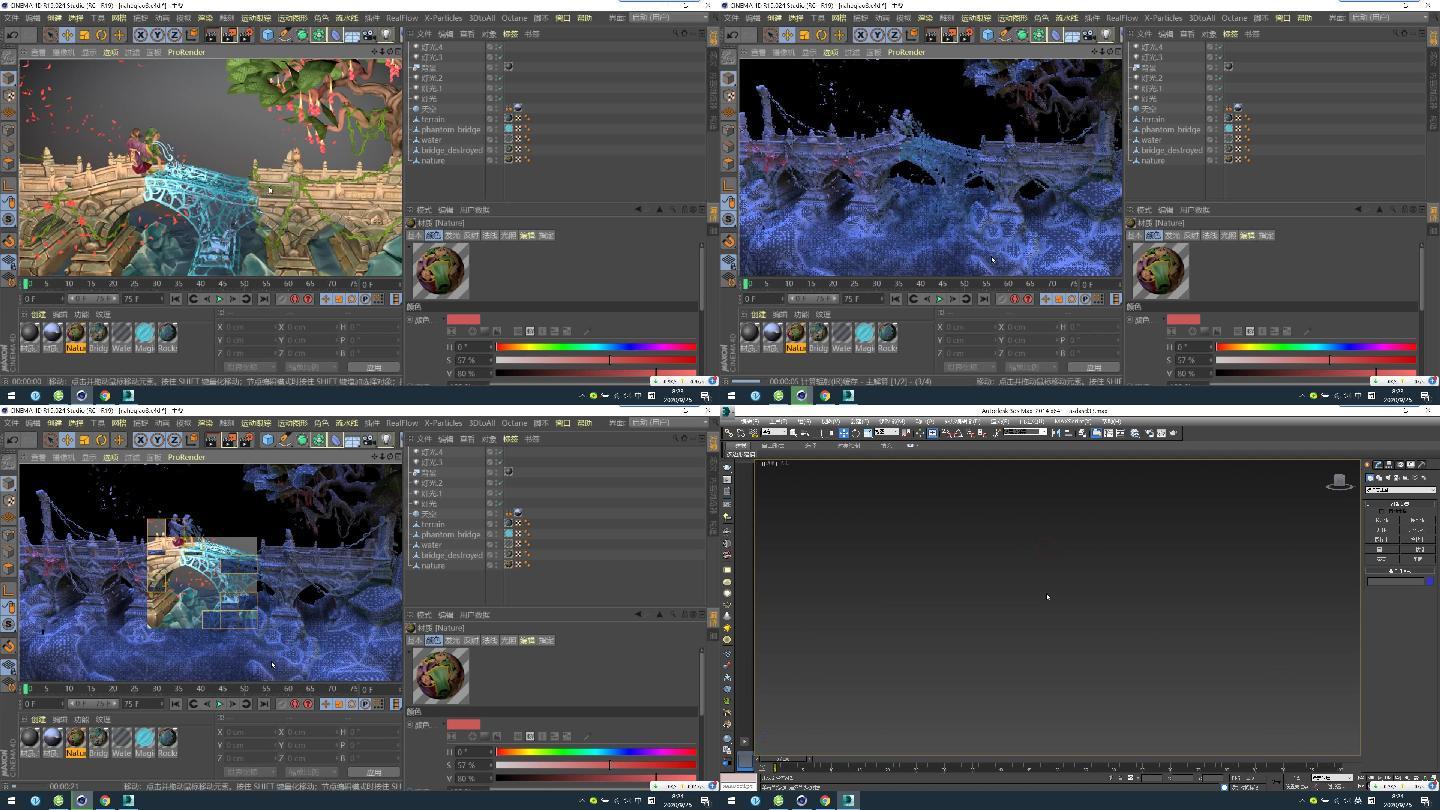Image resolution: width=1440 pixels, height=810 pixels.
Task: Open object-coordinates dropdown below position fields, top-left
Action: tap(249, 366)
